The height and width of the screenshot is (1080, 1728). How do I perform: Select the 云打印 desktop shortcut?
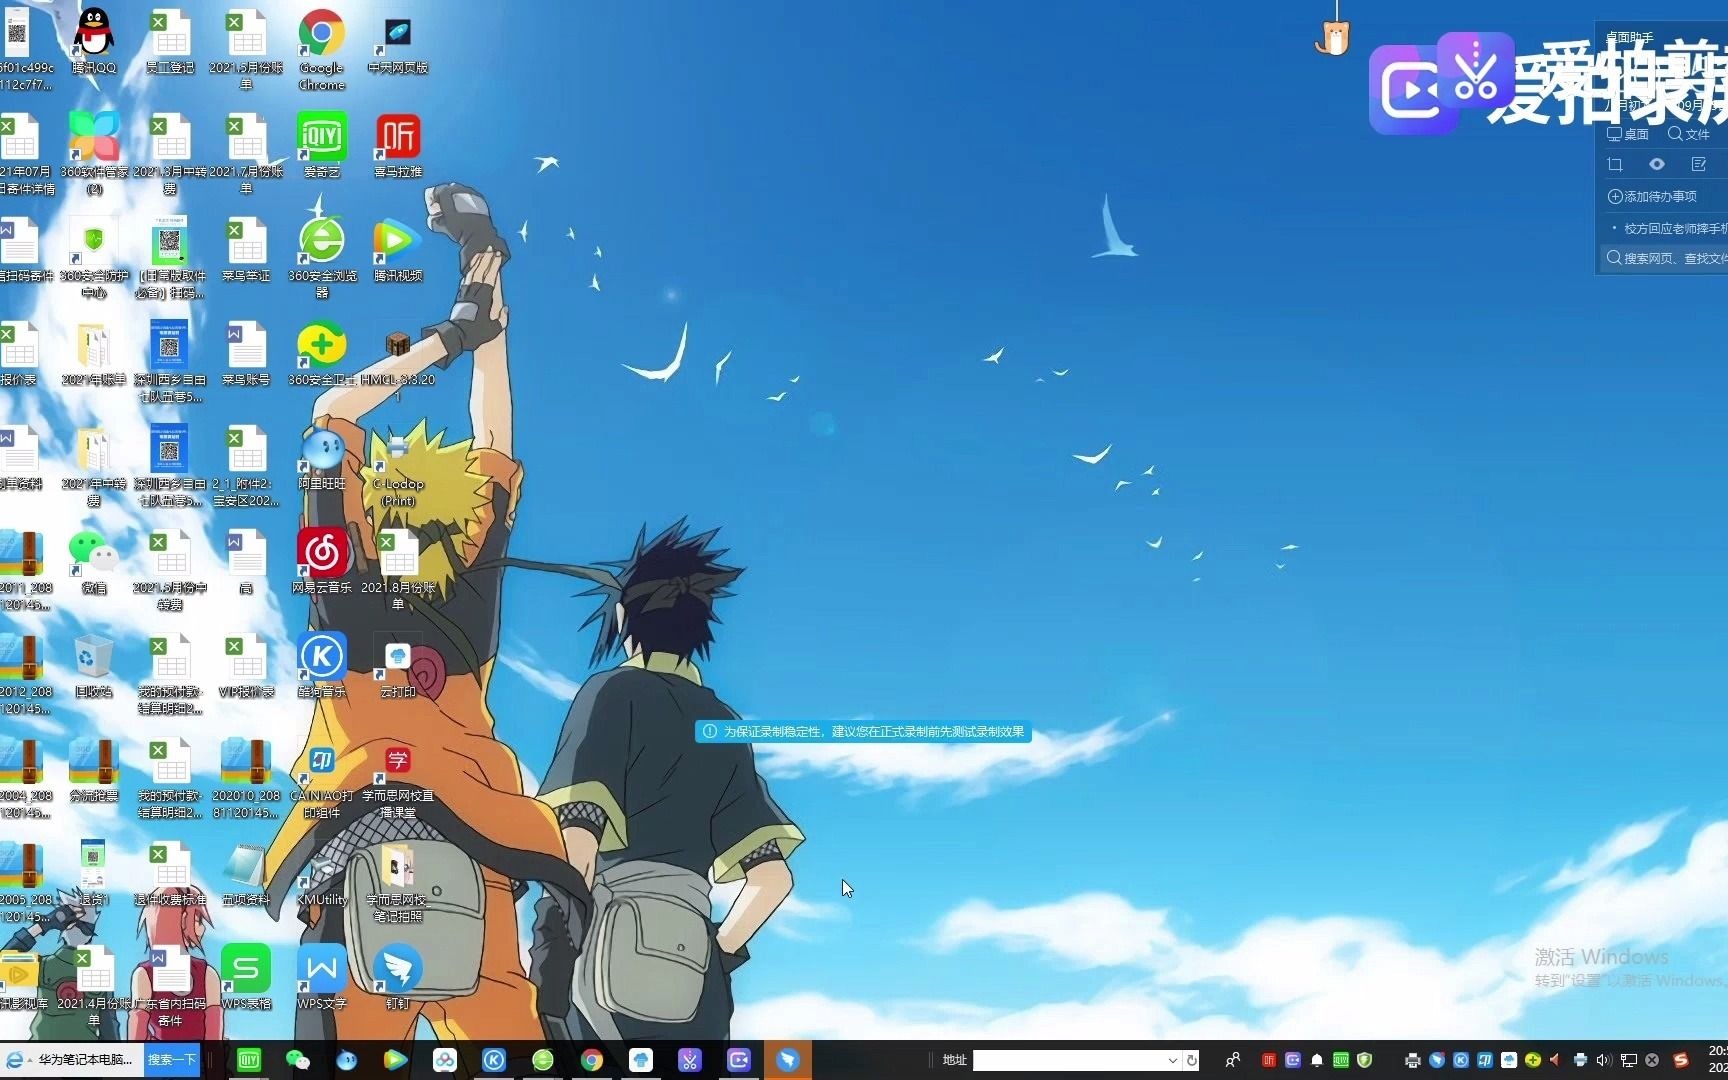(398, 666)
